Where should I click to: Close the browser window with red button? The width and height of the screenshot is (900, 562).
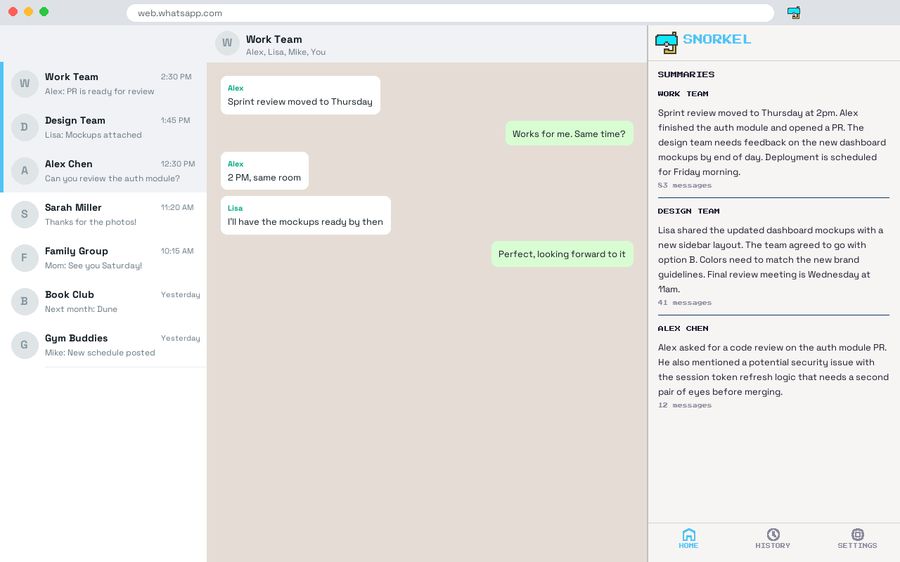13,11
